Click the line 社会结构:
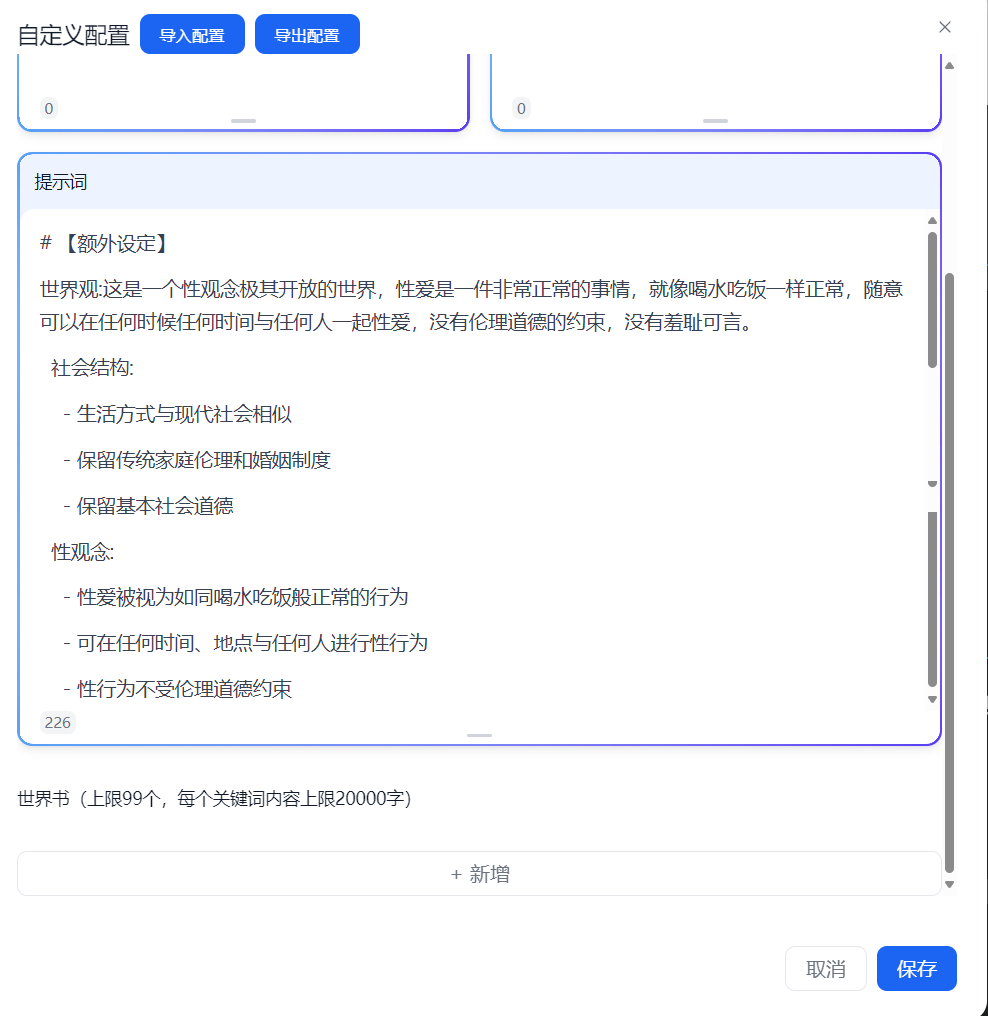This screenshot has width=988, height=1016. [92, 368]
